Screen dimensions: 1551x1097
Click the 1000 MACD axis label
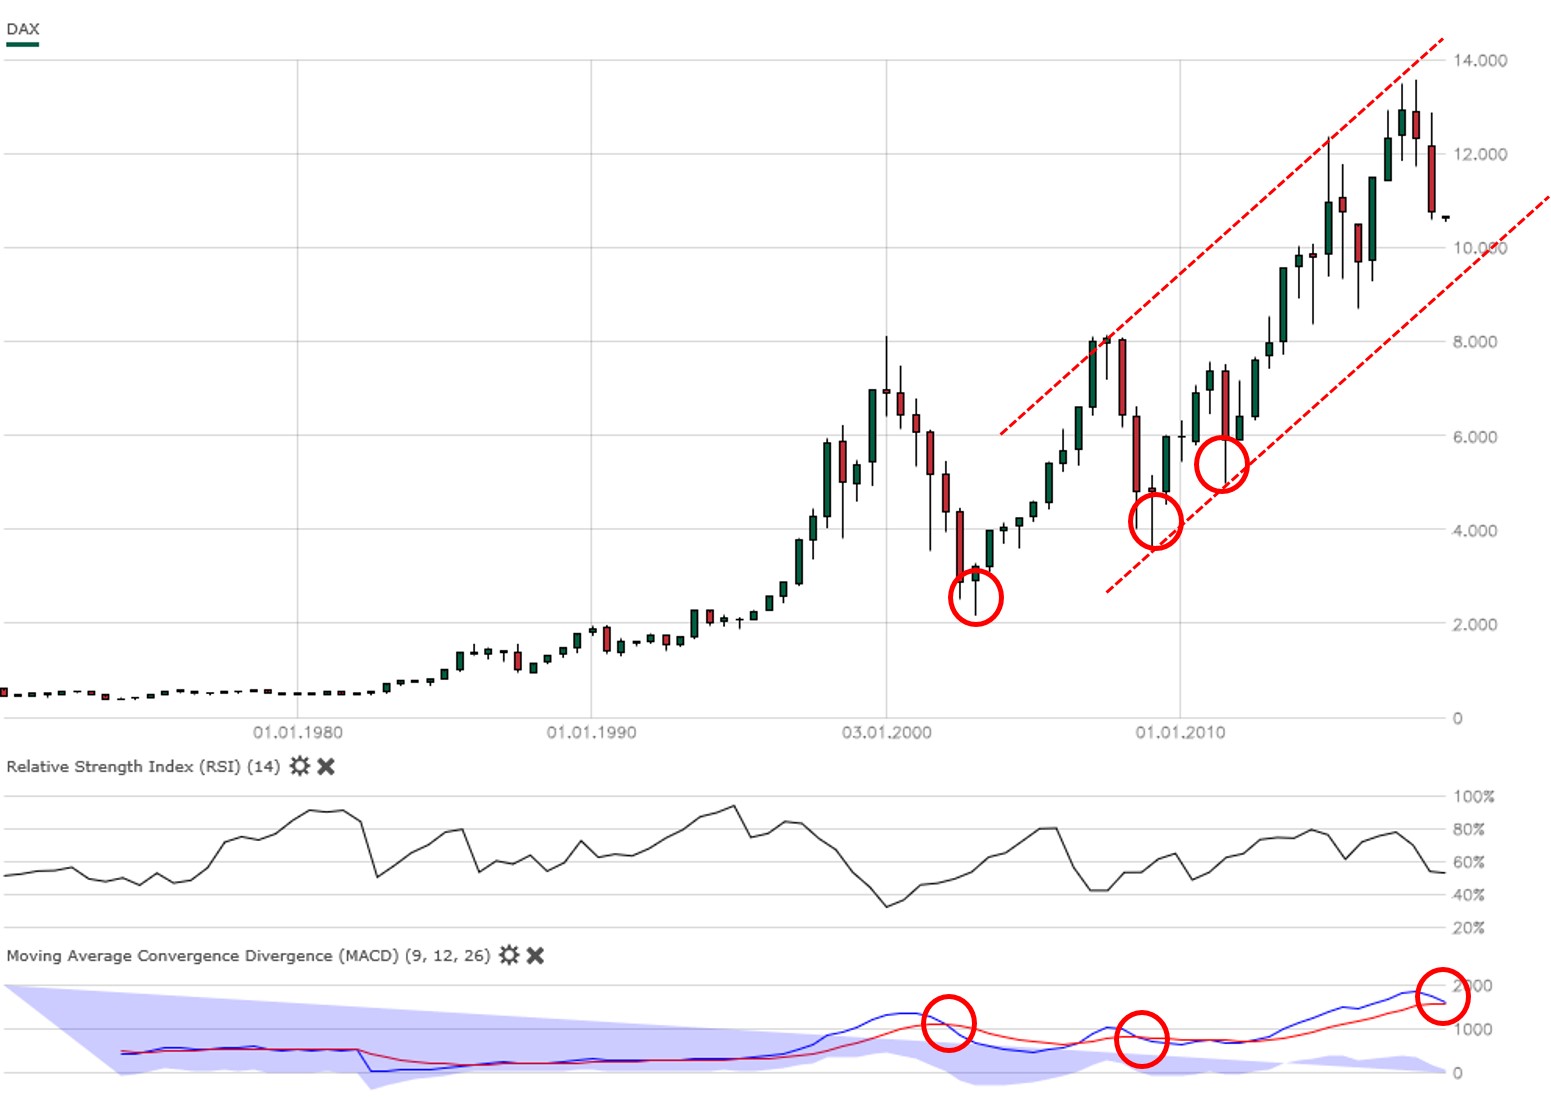1472,1029
